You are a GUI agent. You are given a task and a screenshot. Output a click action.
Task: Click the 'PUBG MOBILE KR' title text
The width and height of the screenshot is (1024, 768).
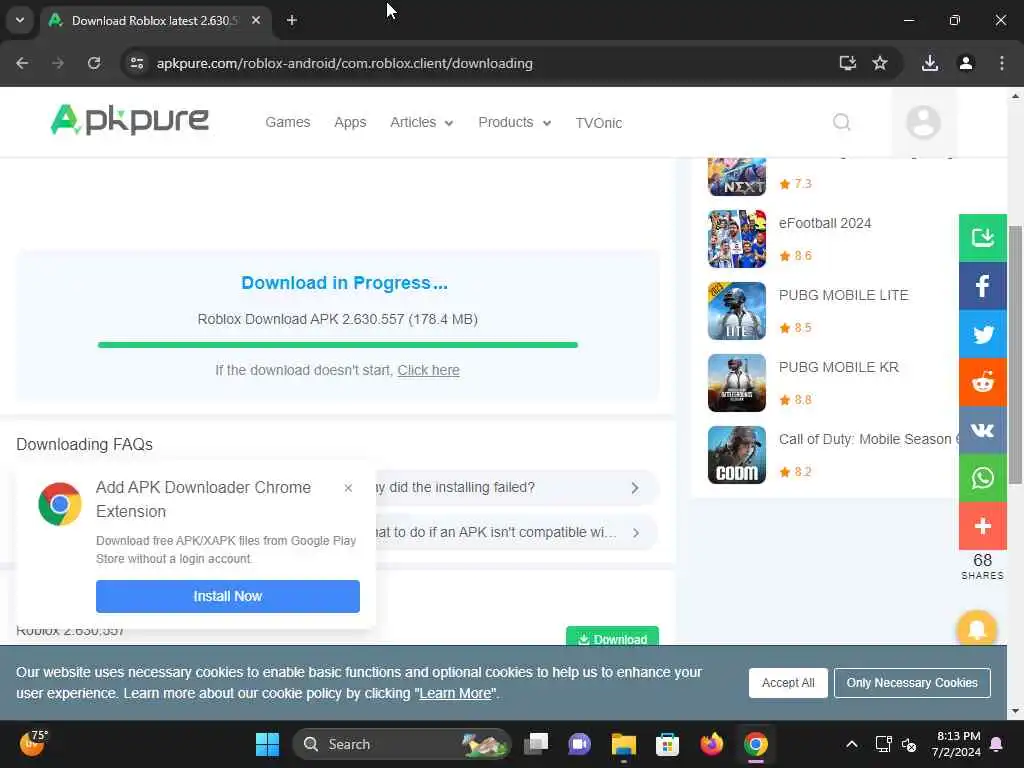click(x=839, y=367)
